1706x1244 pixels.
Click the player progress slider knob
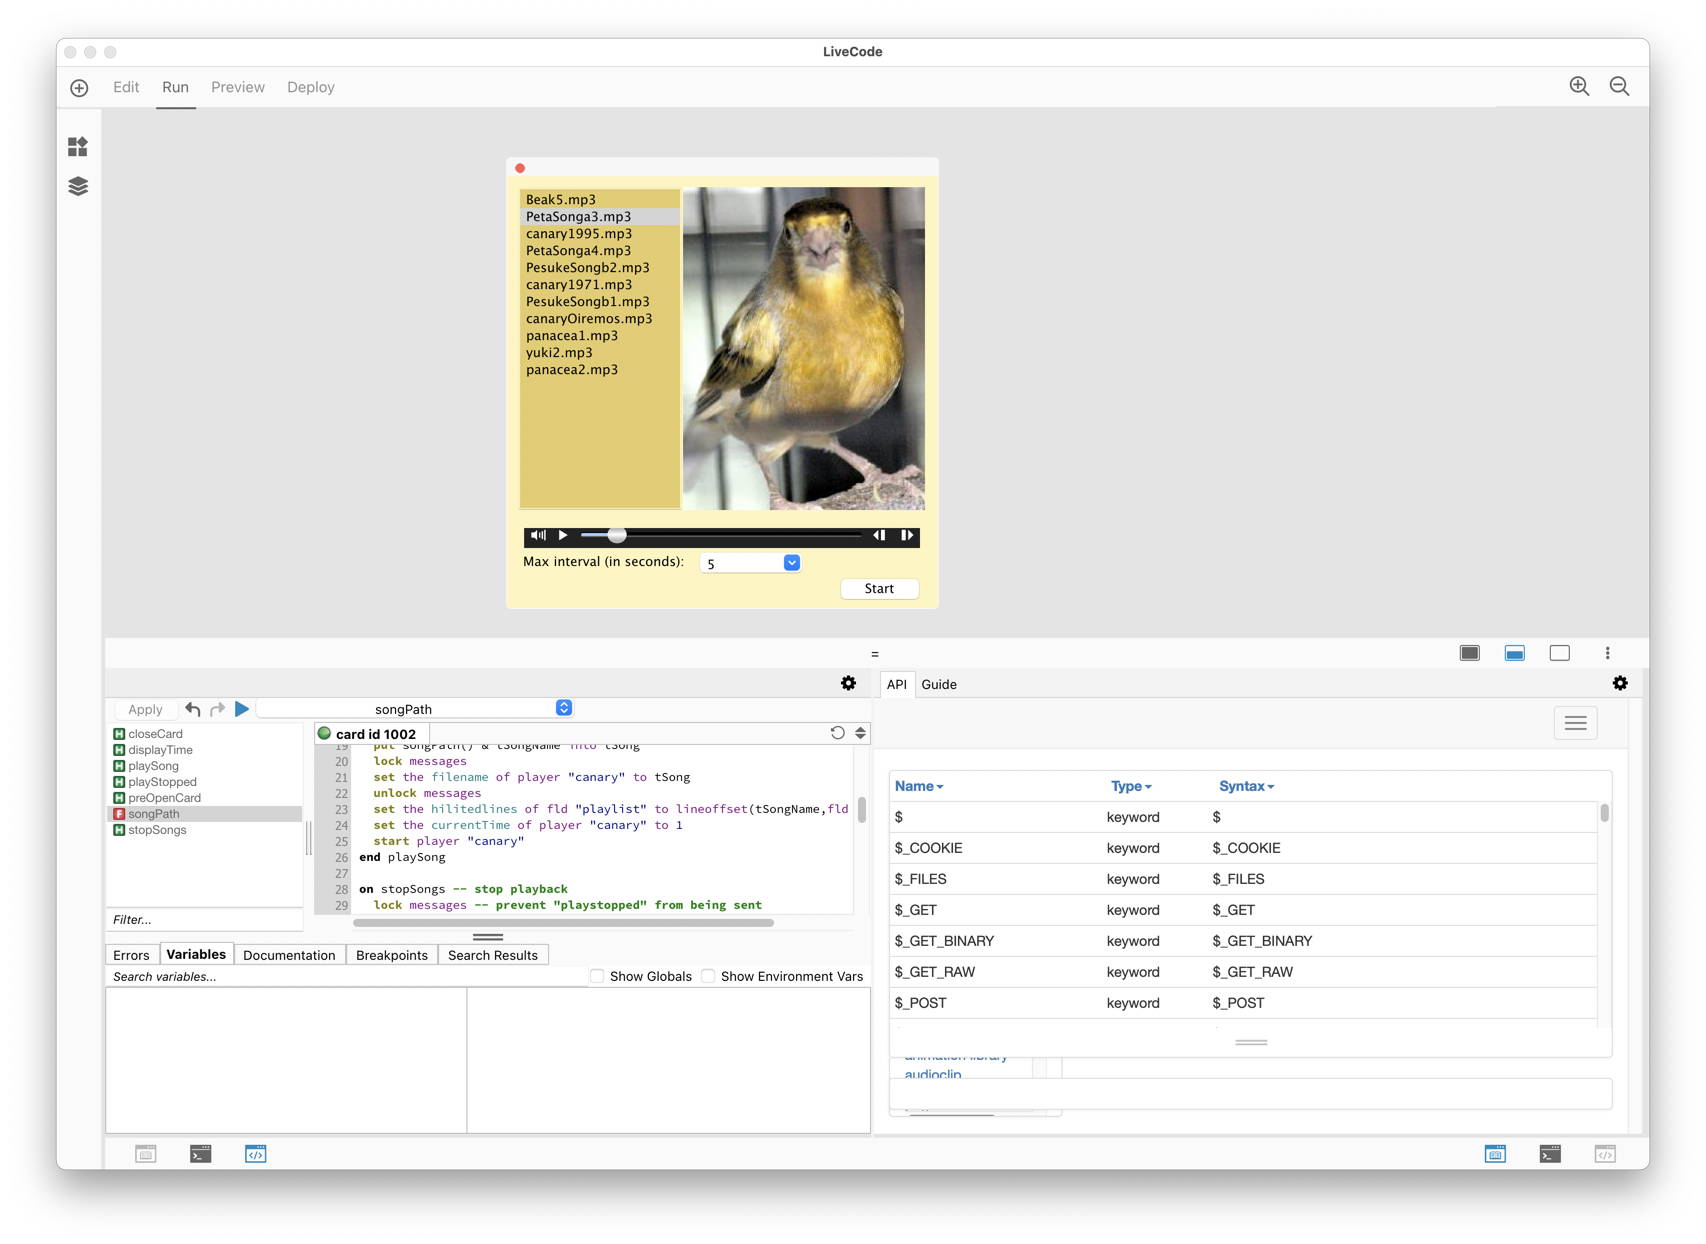pyautogui.click(x=617, y=535)
